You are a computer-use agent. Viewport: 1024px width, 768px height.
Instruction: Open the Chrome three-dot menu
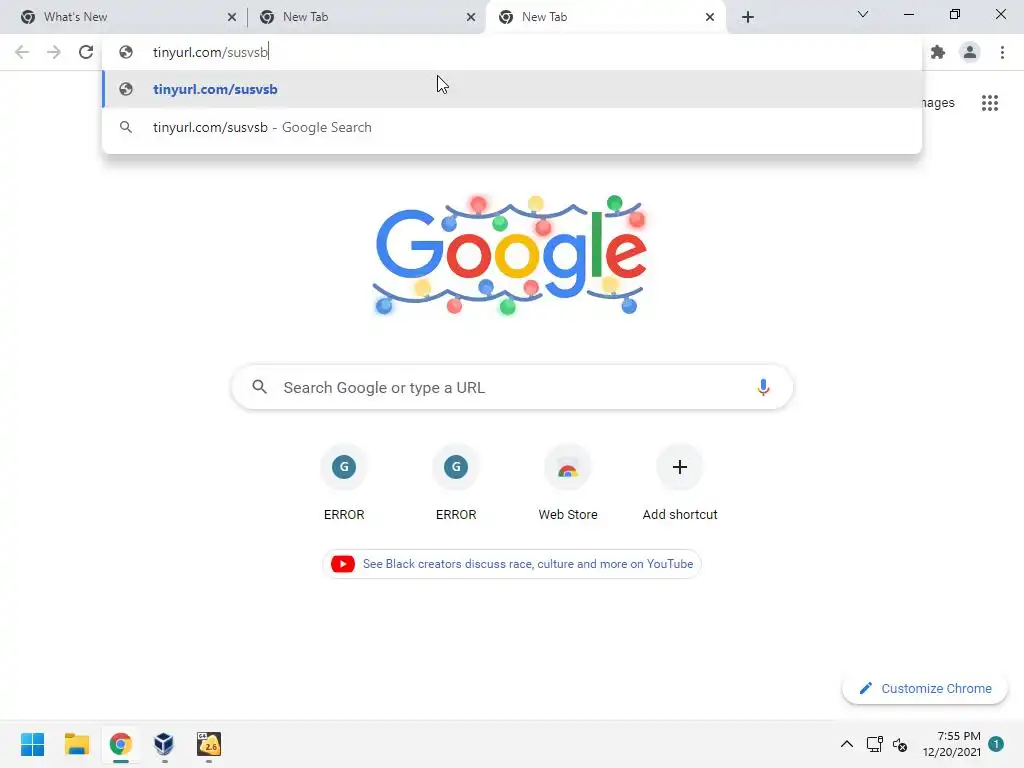click(1002, 52)
